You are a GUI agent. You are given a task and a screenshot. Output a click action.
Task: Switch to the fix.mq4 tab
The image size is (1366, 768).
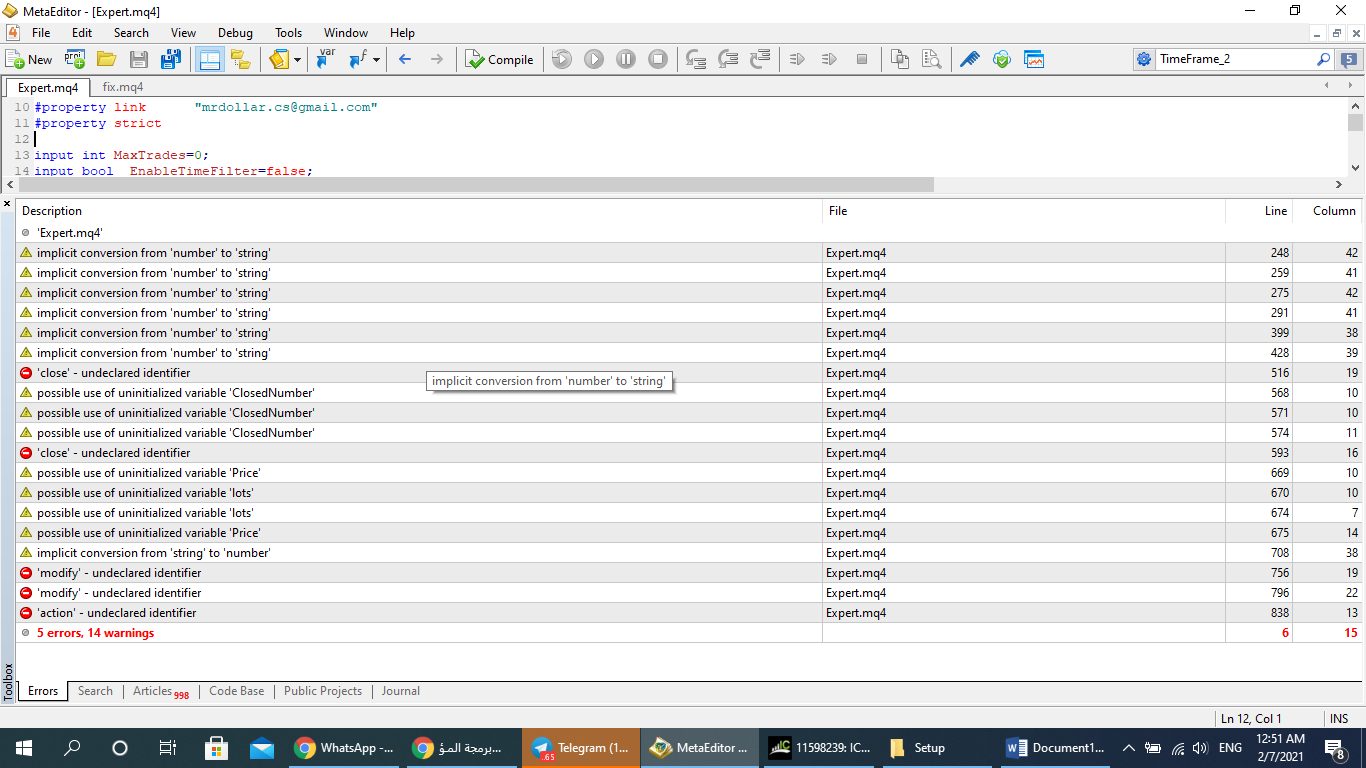[123, 87]
